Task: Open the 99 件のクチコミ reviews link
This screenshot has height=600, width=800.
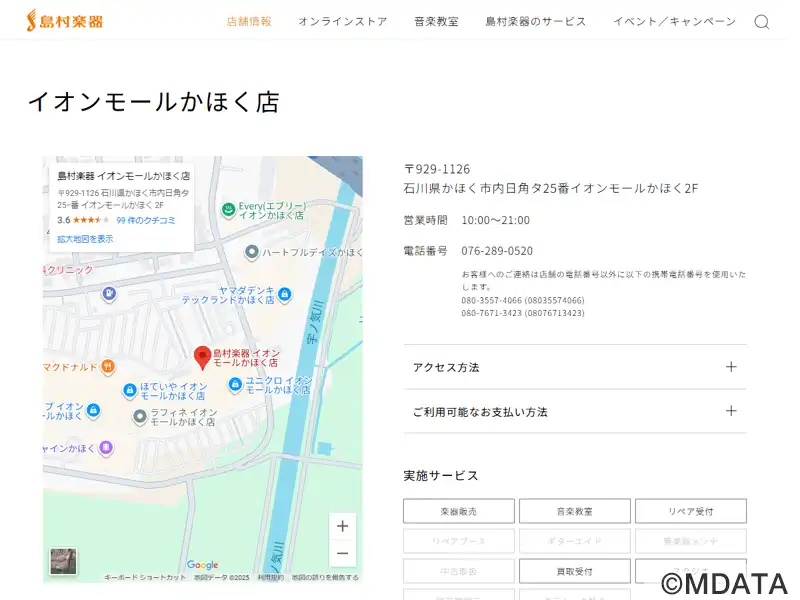Action: [145, 220]
